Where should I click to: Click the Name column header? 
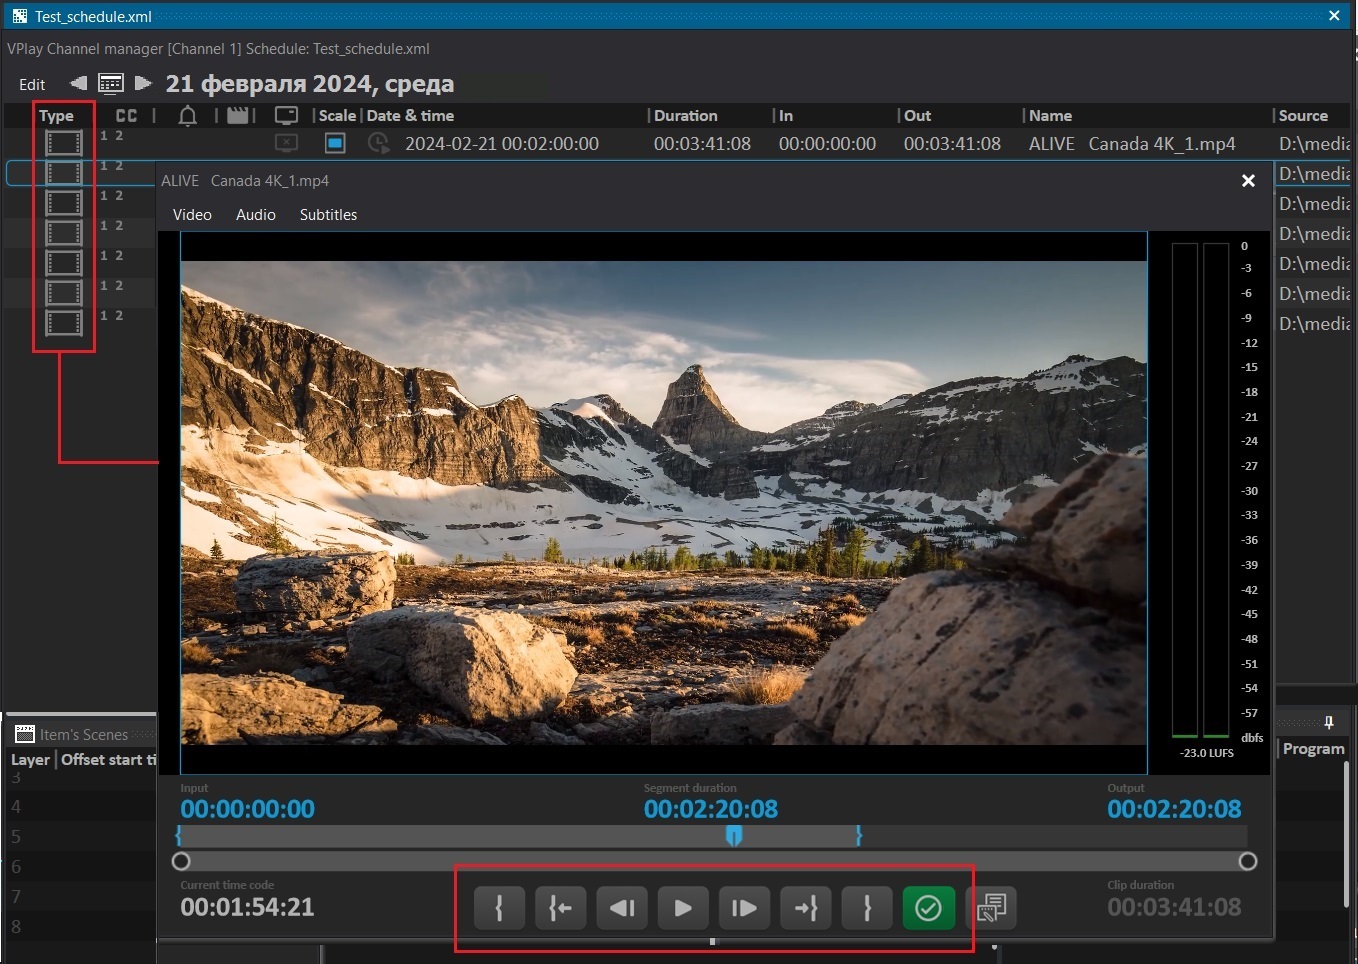pyautogui.click(x=1050, y=116)
